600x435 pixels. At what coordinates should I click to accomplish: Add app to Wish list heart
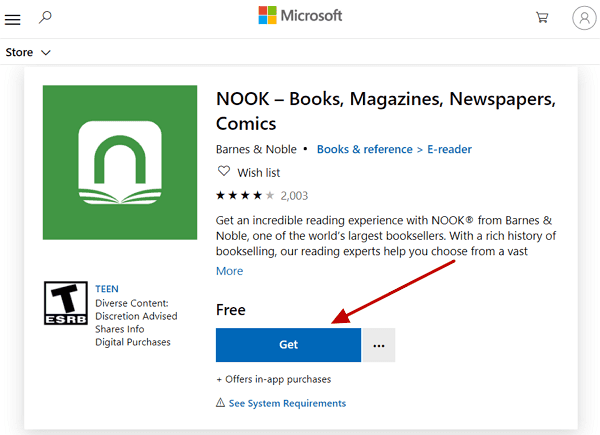(224, 171)
